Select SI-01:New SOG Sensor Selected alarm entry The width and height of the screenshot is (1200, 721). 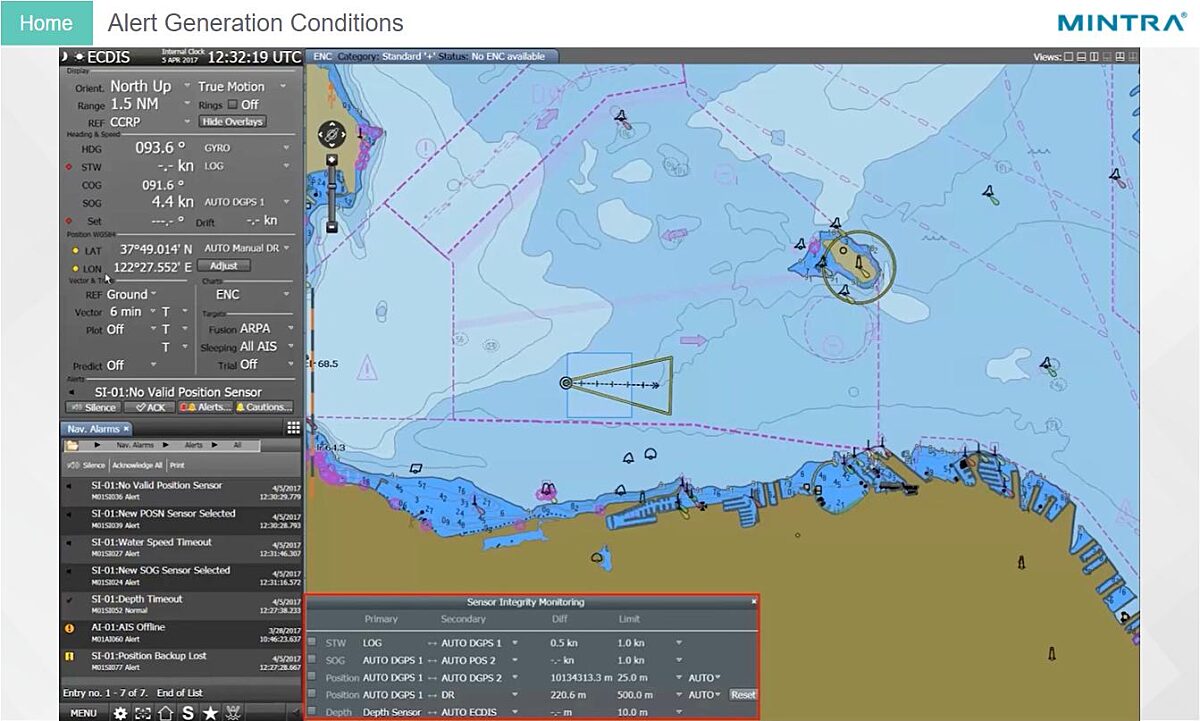point(181,575)
